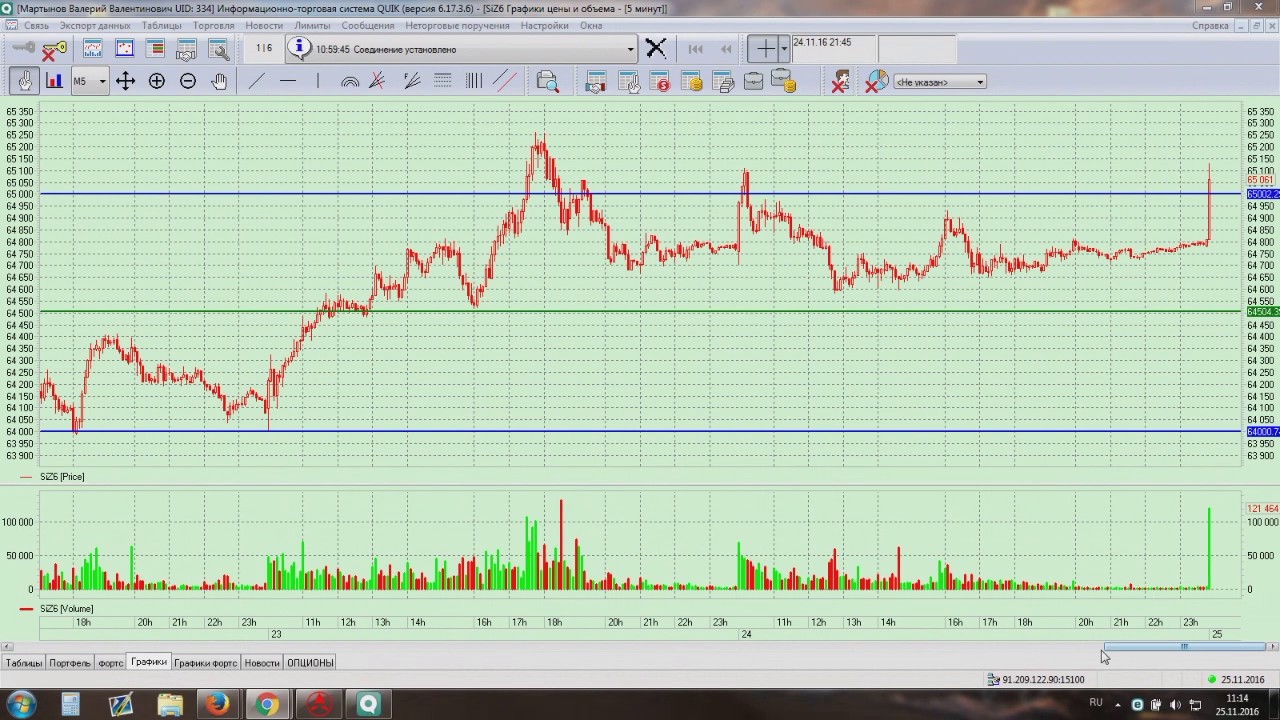The width and height of the screenshot is (1280, 720).
Task: Open the gray briefcase portfolio icon
Action: pos(754,82)
